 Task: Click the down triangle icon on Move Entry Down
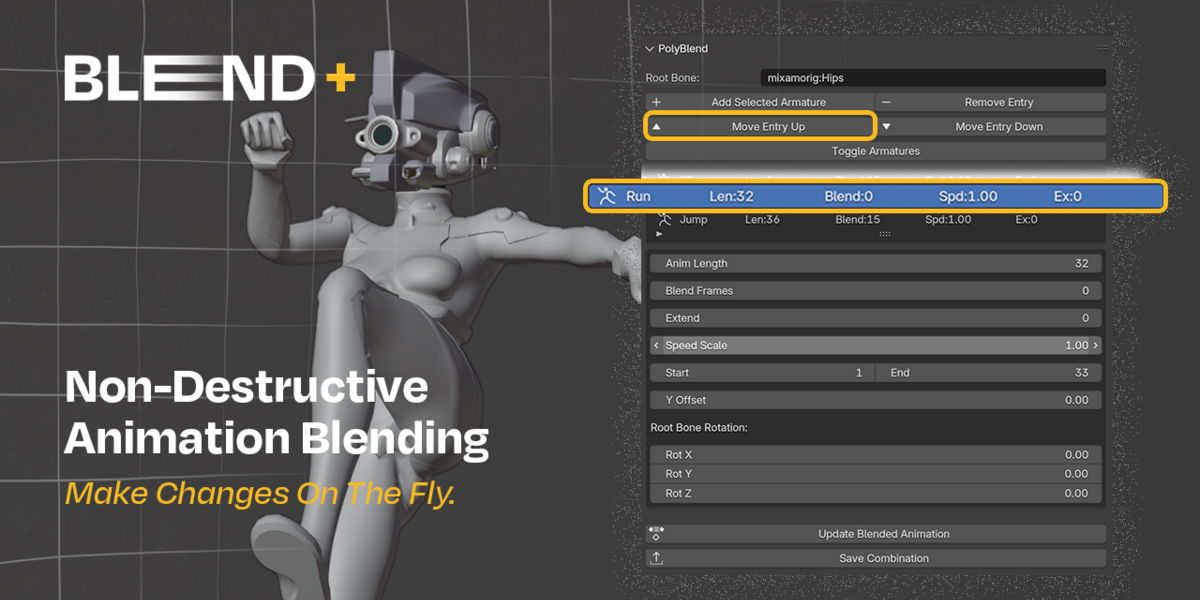(886, 127)
